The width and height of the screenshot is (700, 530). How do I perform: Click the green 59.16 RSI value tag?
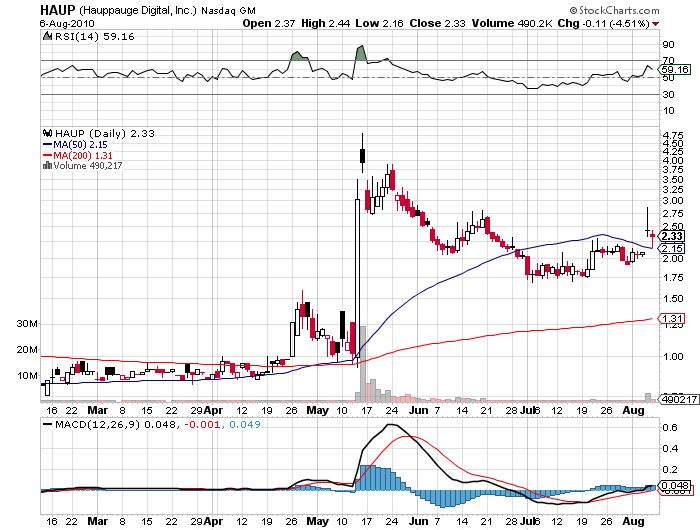coord(675,70)
